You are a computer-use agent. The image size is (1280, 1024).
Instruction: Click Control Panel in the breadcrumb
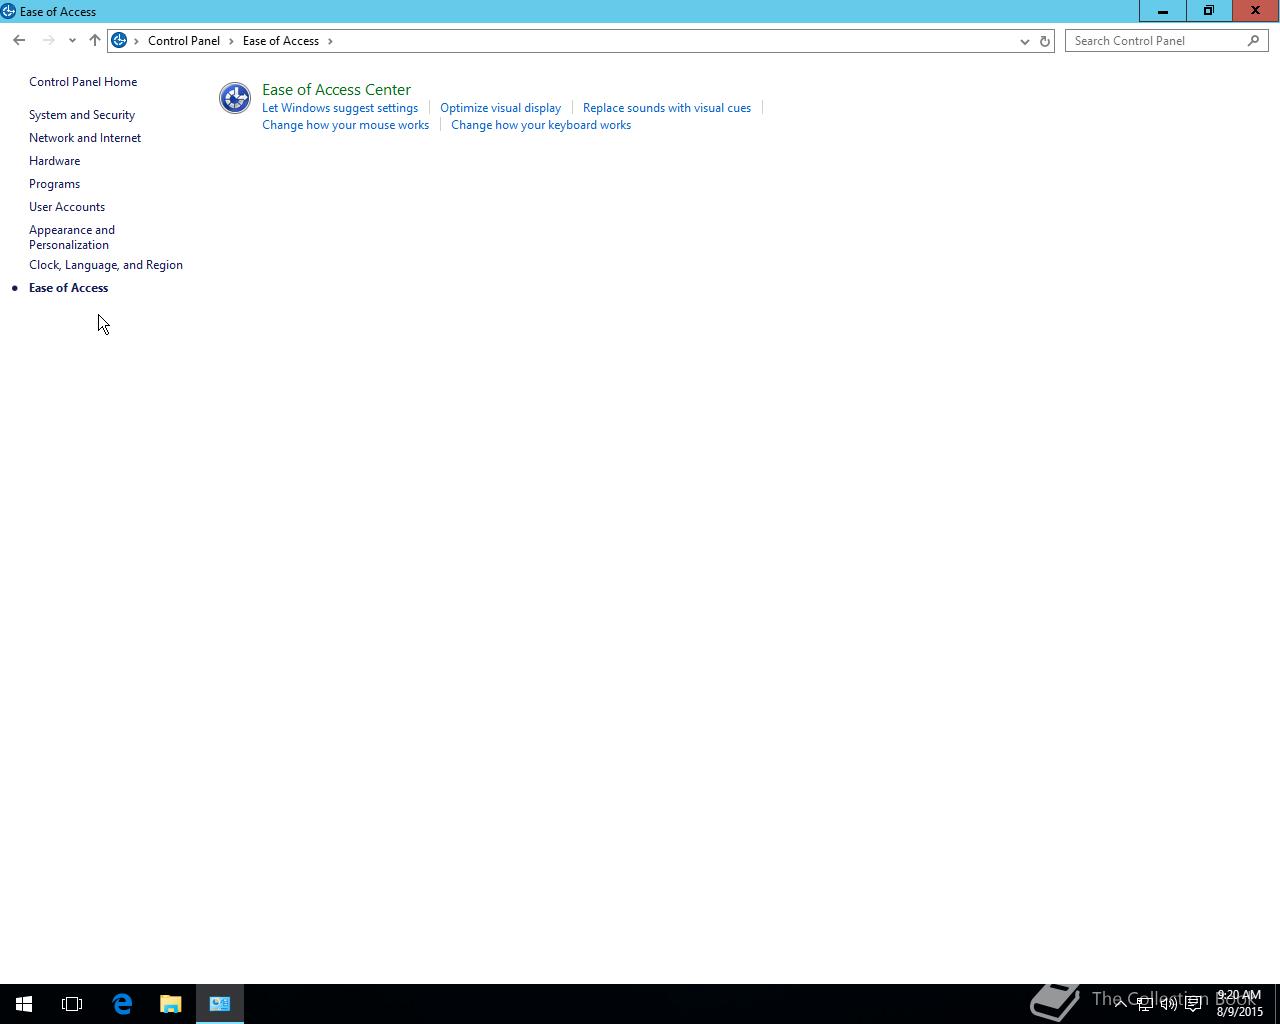(184, 41)
